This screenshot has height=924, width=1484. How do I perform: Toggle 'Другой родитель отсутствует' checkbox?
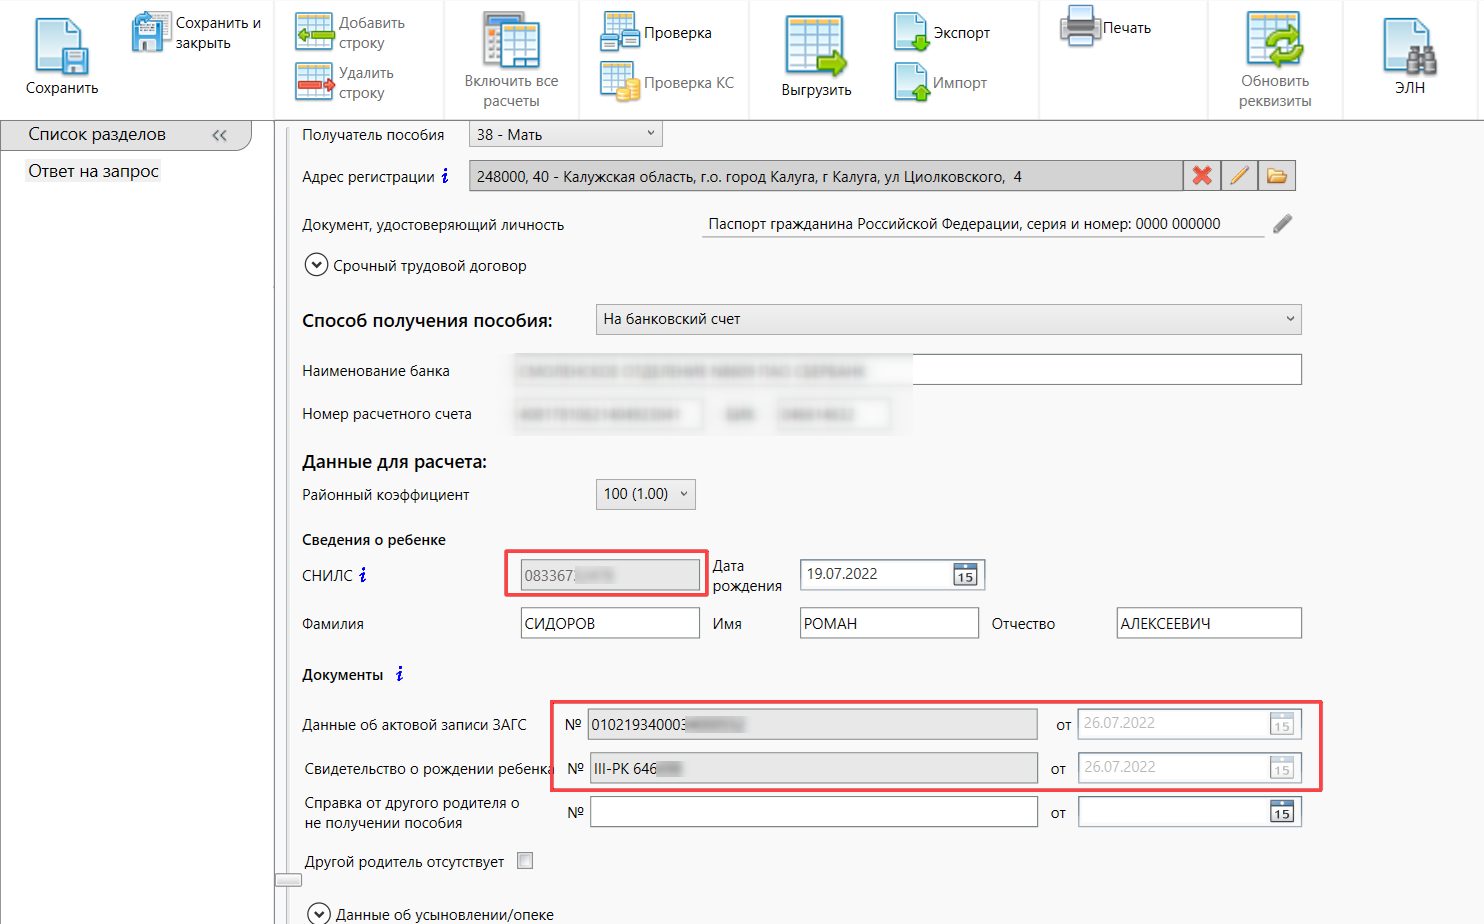(525, 861)
